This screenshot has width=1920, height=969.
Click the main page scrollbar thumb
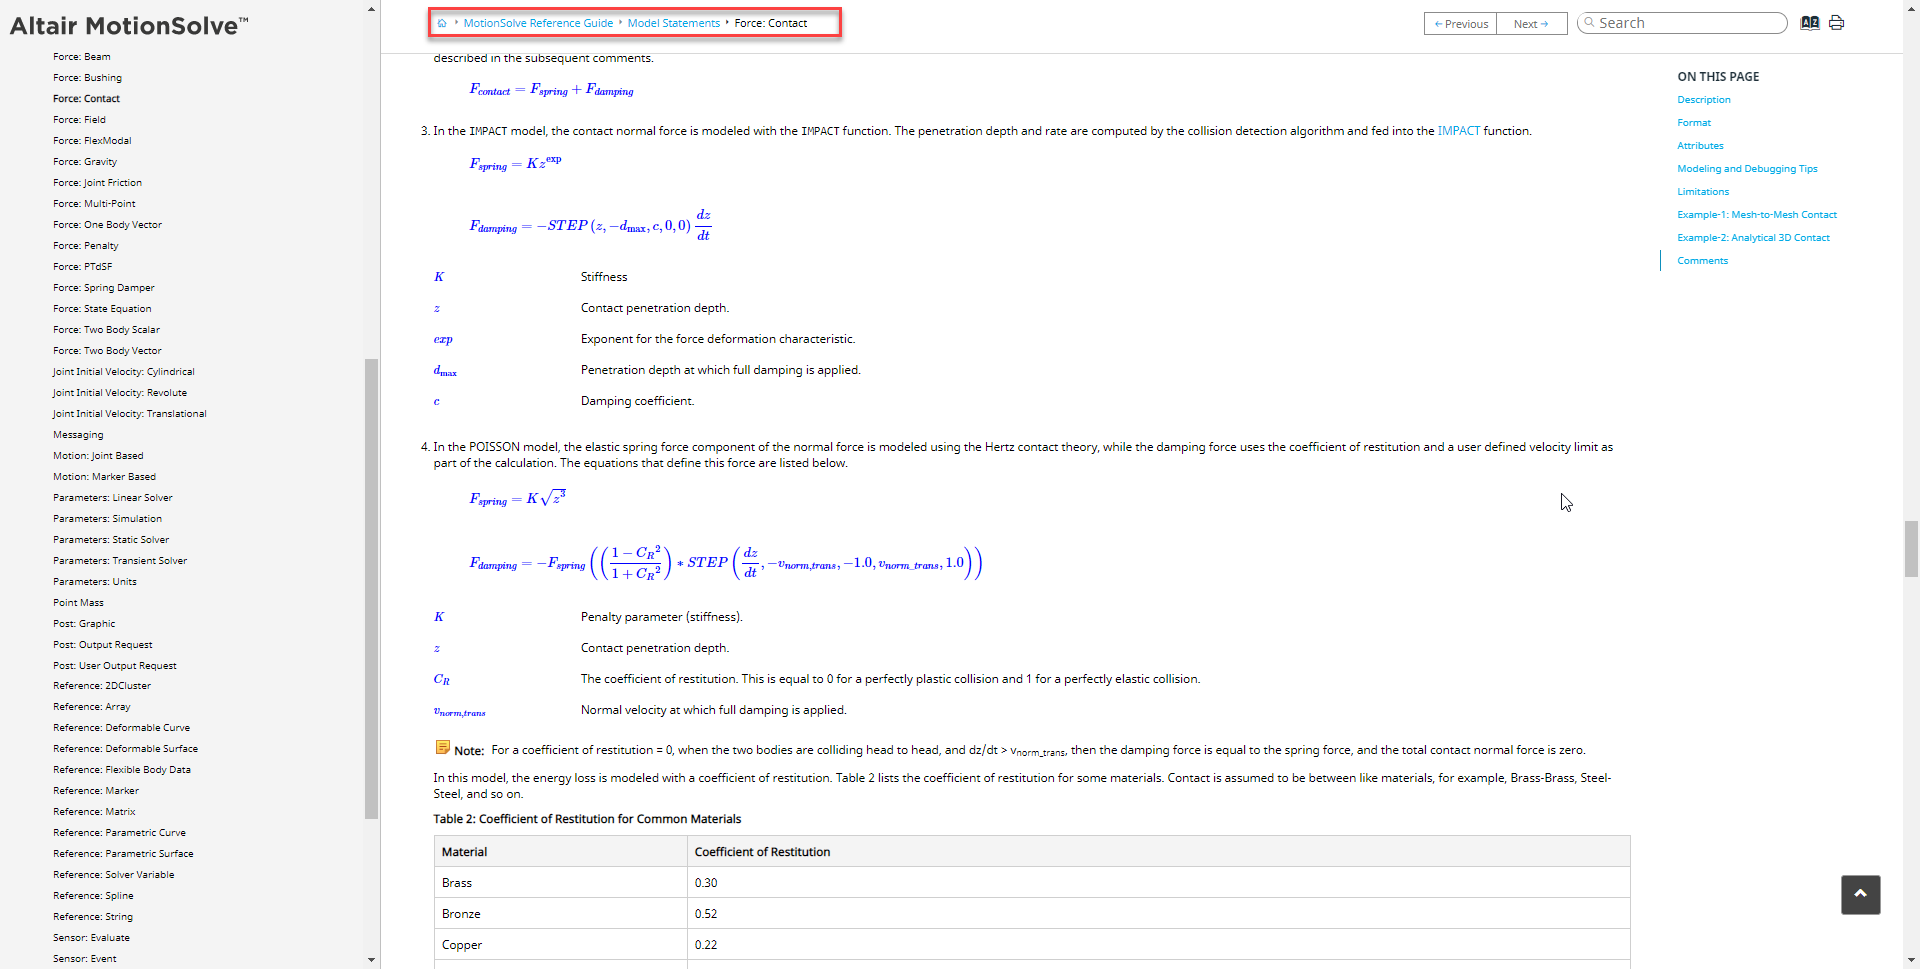click(x=1911, y=549)
